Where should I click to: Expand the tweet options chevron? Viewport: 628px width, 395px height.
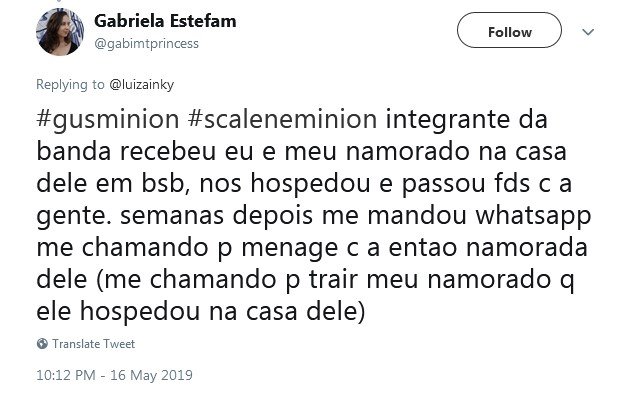coord(588,32)
